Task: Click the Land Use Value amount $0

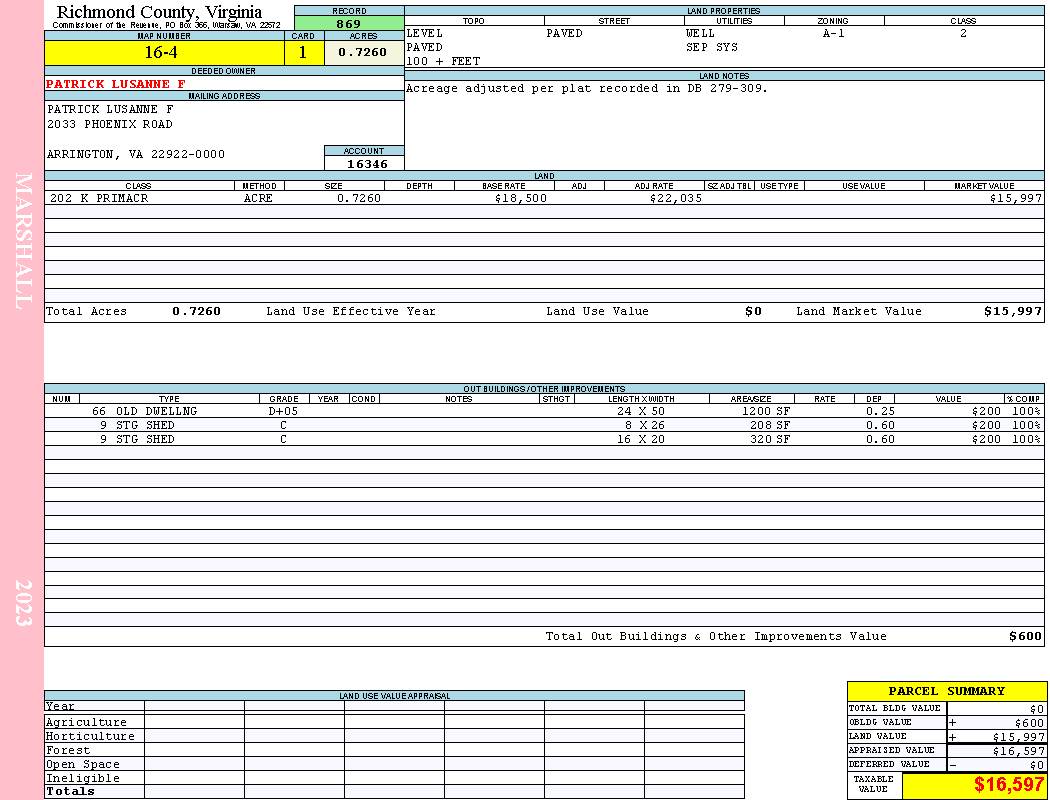Action: (753, 311)
